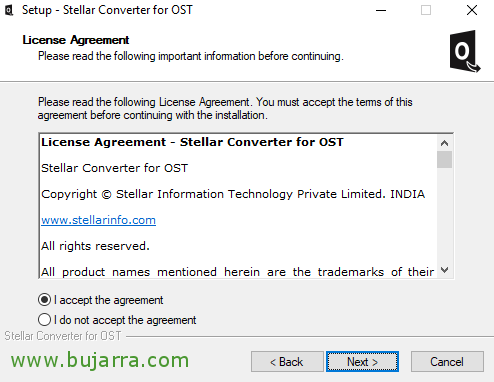
Task: Click the Next button
Action: coord(362,362)
